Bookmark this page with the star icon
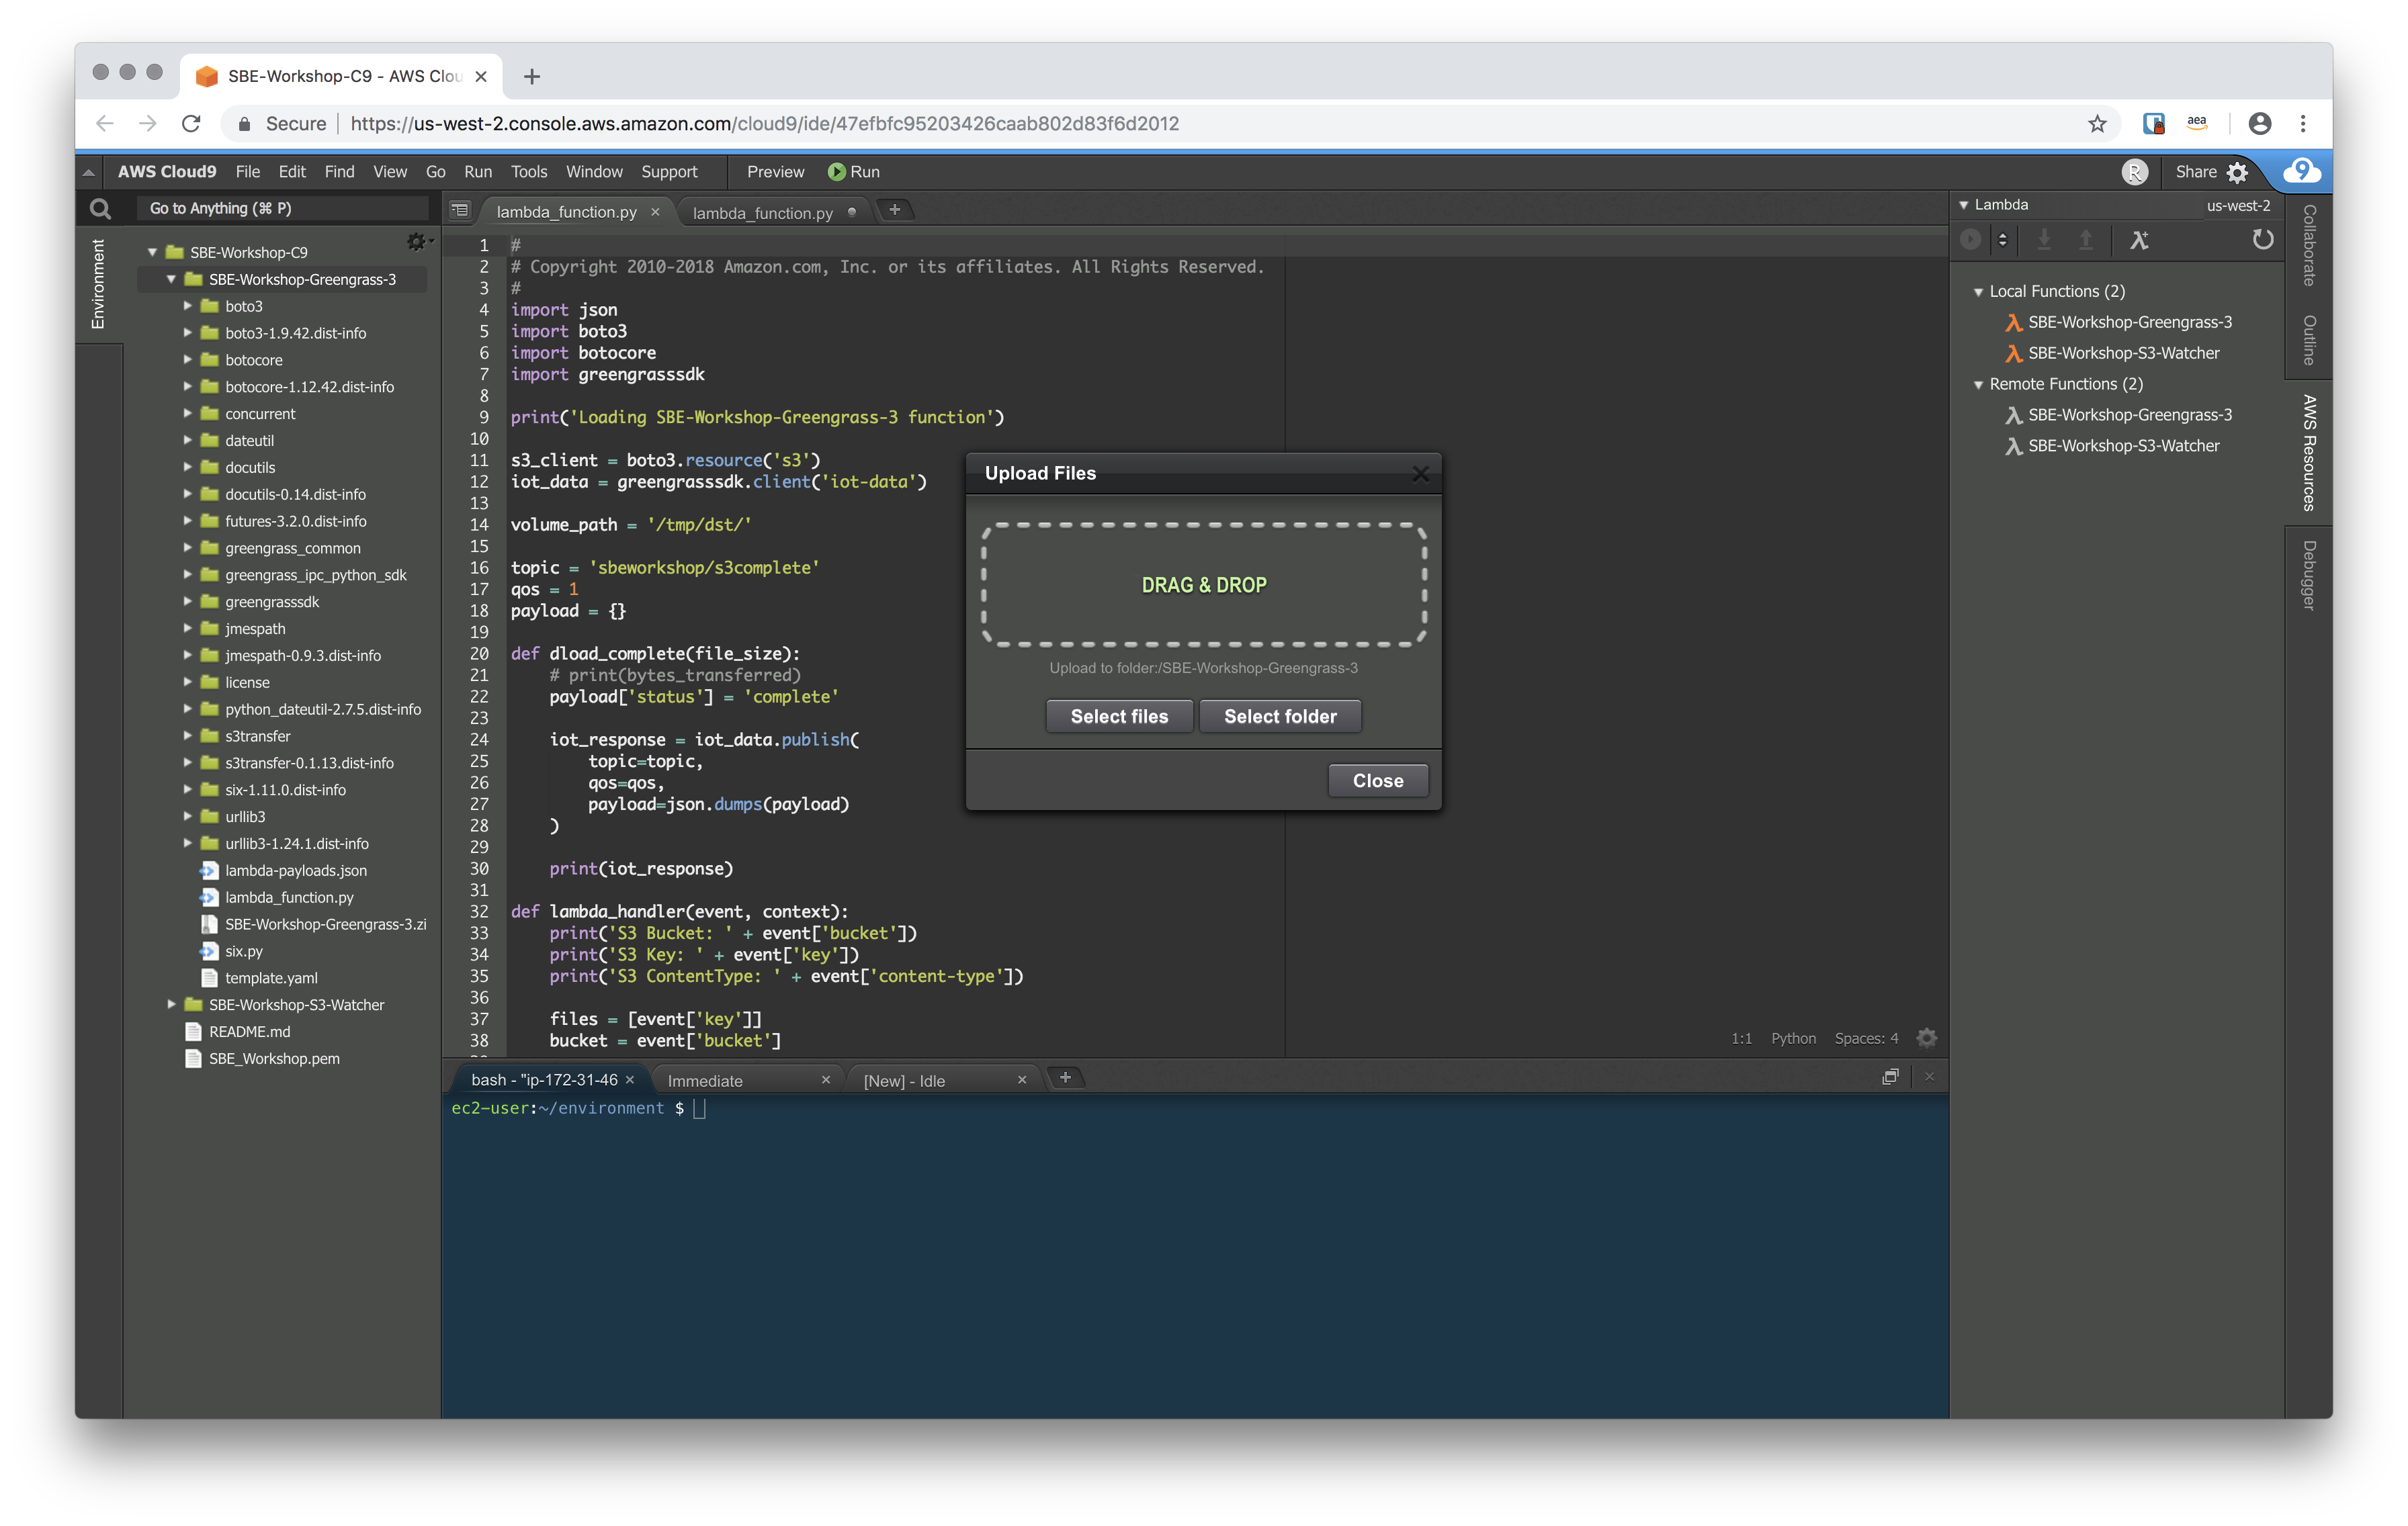The image size is (2408, 1526). [x=2097, y=124]
